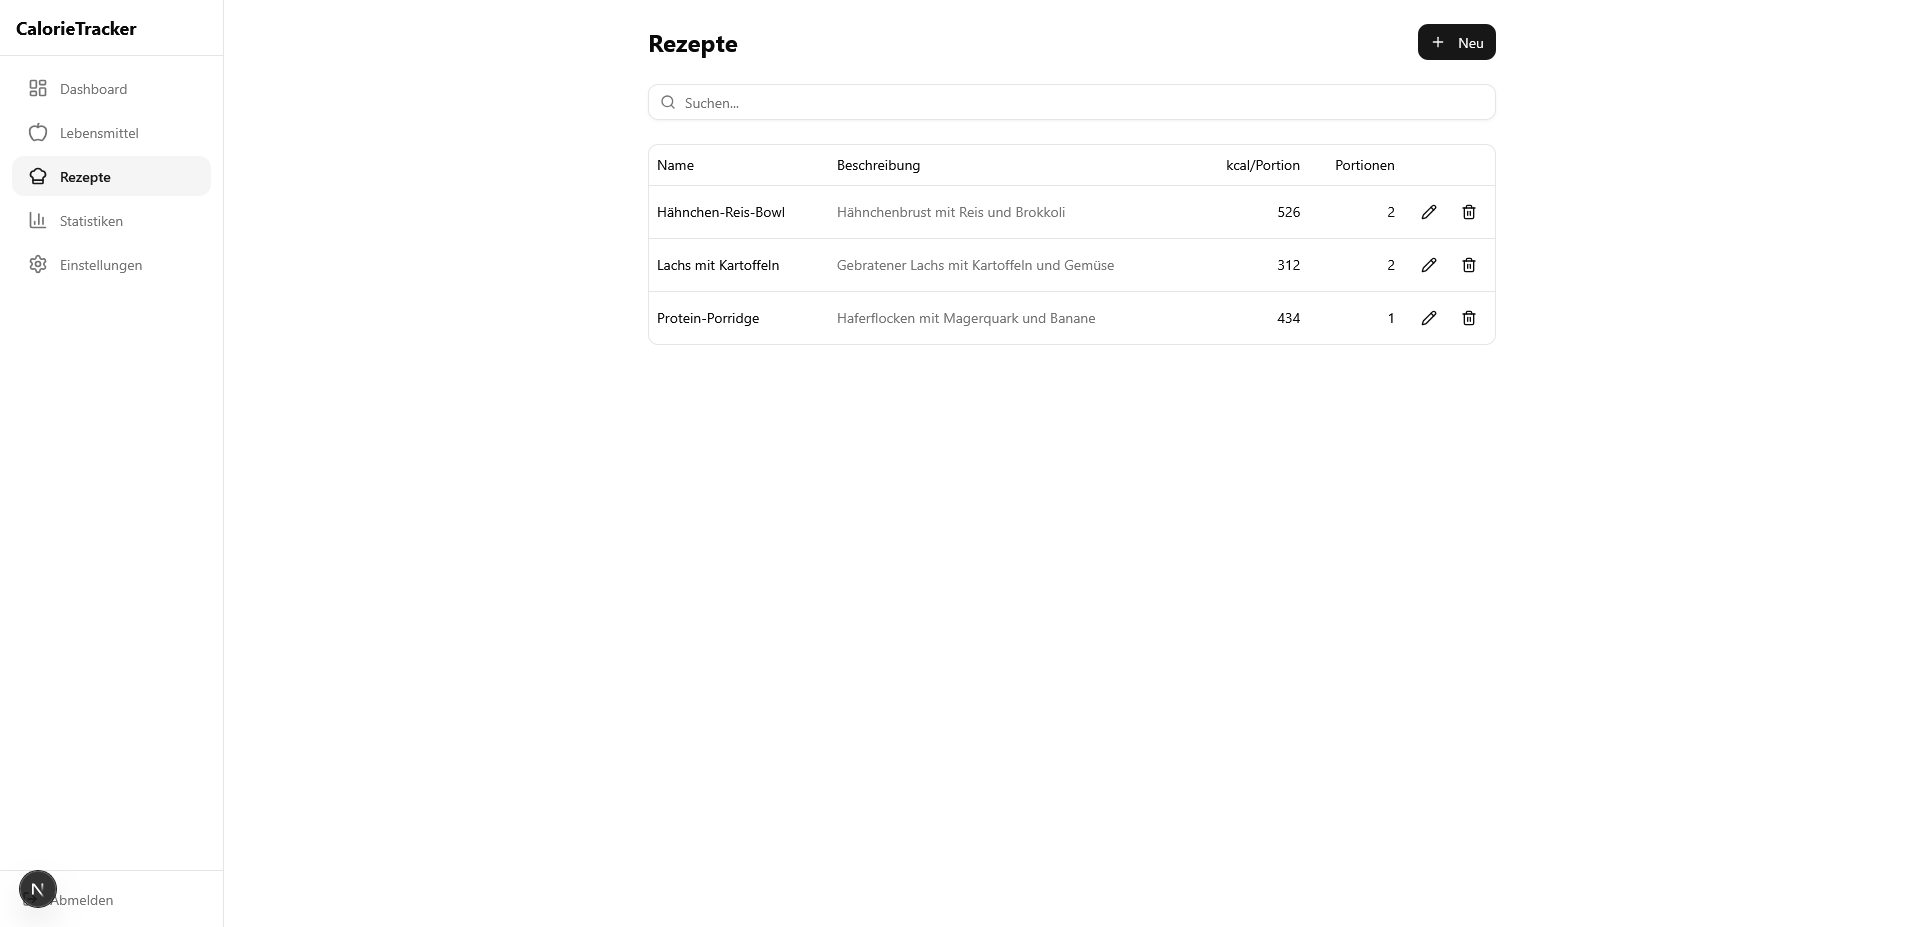1920x927 pixels.
Task: Click Abmelden to log out
Action: tap(90, 900)
